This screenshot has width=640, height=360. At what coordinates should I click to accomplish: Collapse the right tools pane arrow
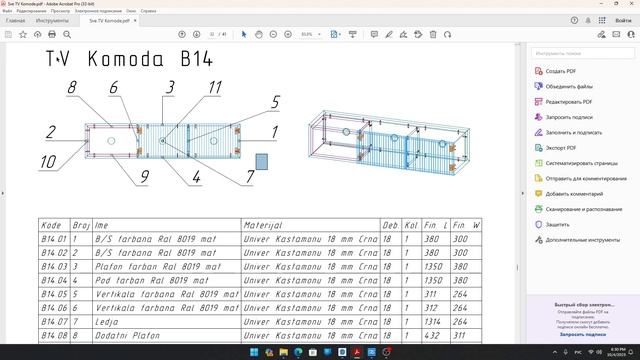tap(522, 193)
